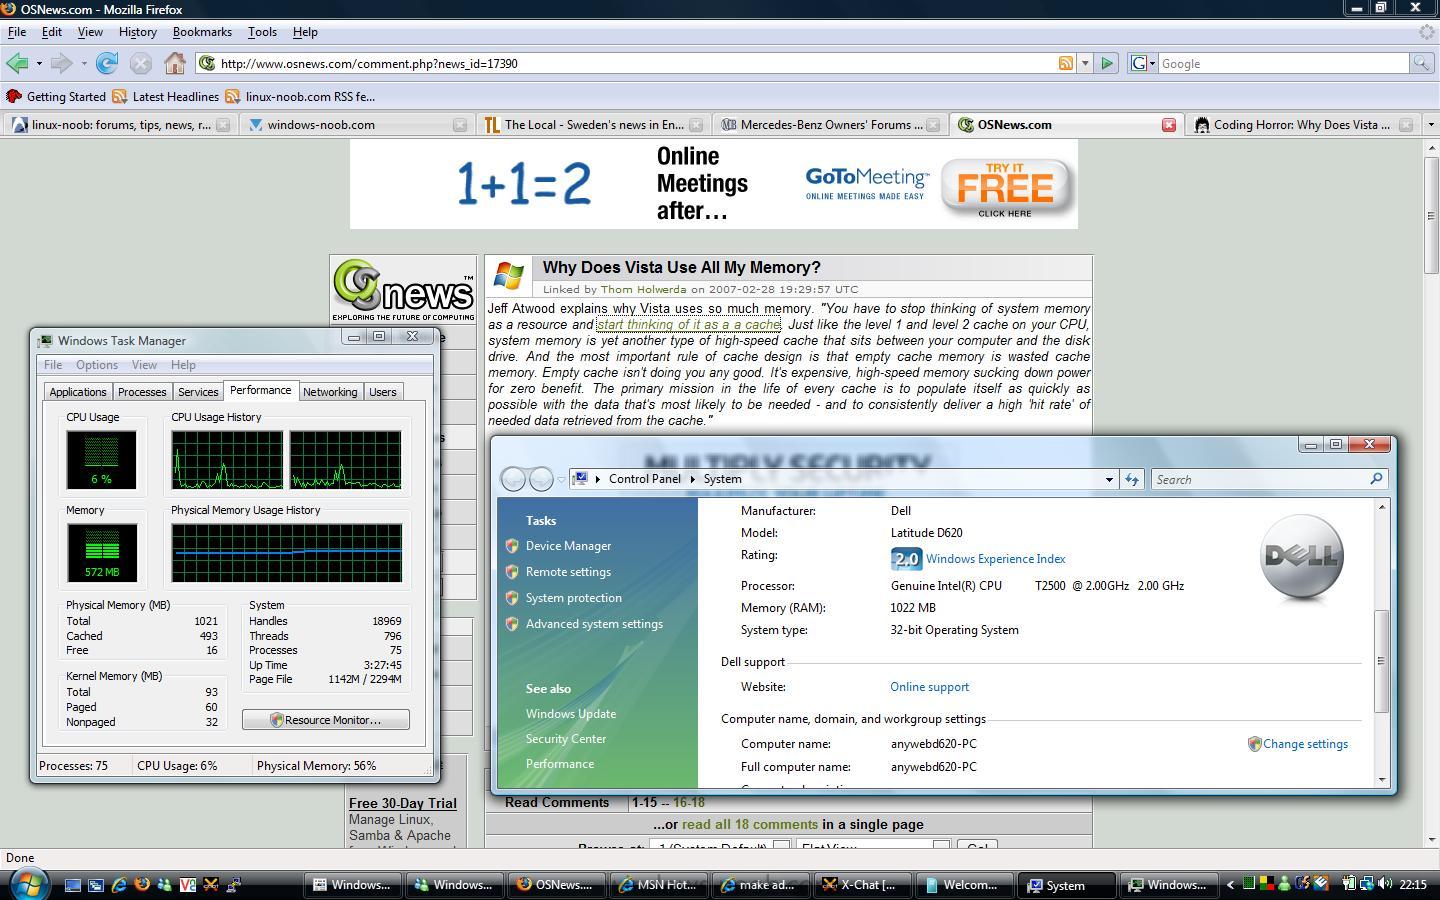Switch to the linux-noob forums tab
Image resolution: width=1440 pixels, height=900 pixels.
[x=120, y=125]
